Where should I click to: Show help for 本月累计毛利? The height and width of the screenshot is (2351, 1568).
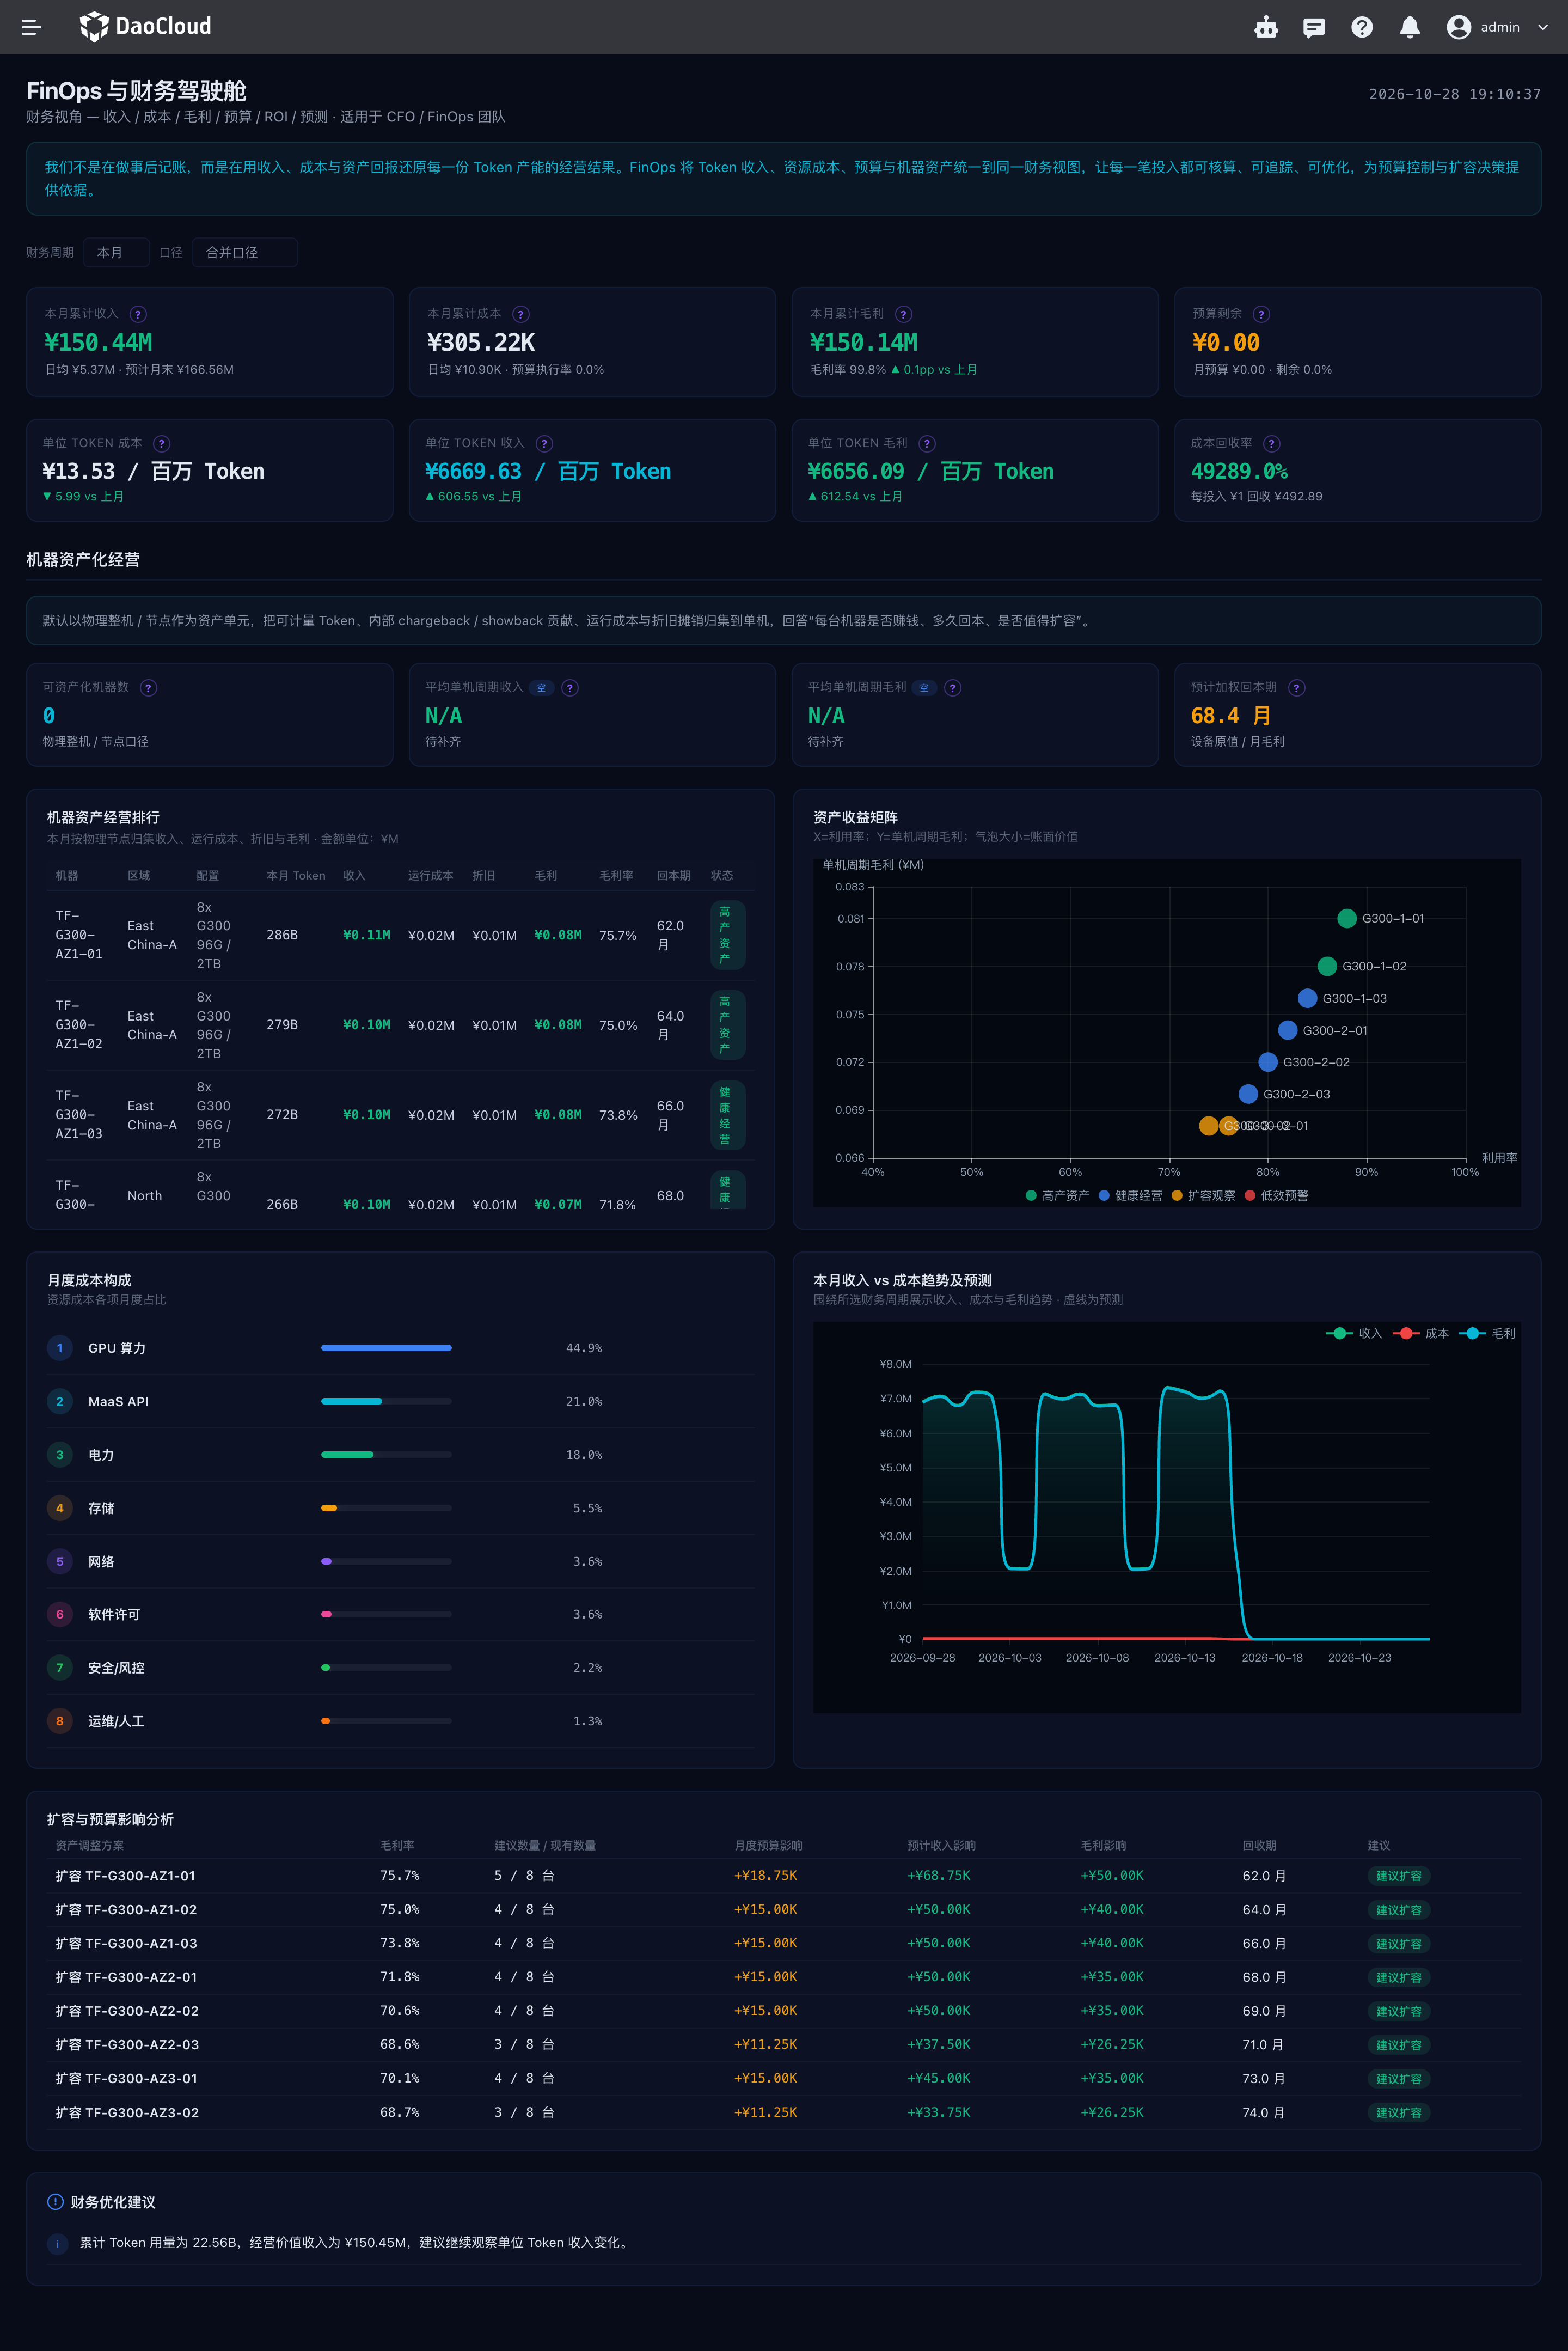pos(904,314)
